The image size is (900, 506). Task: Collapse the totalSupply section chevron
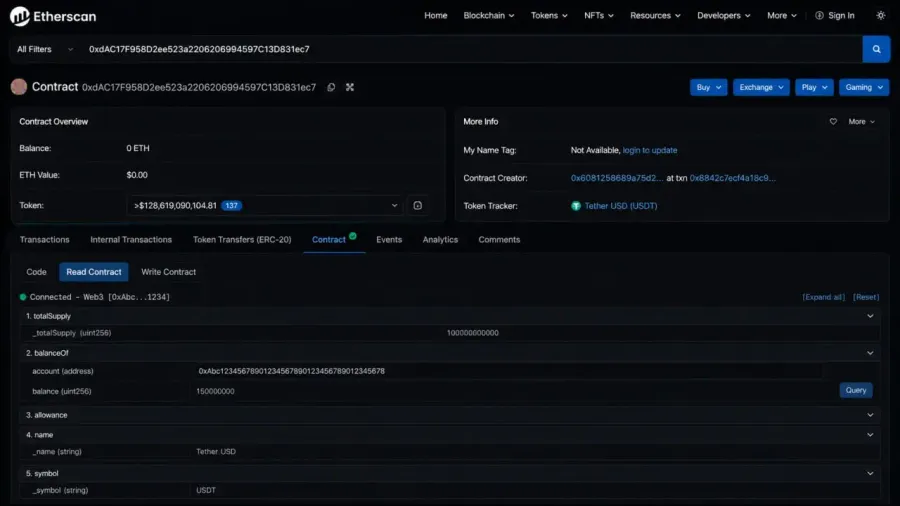(870, 316)
